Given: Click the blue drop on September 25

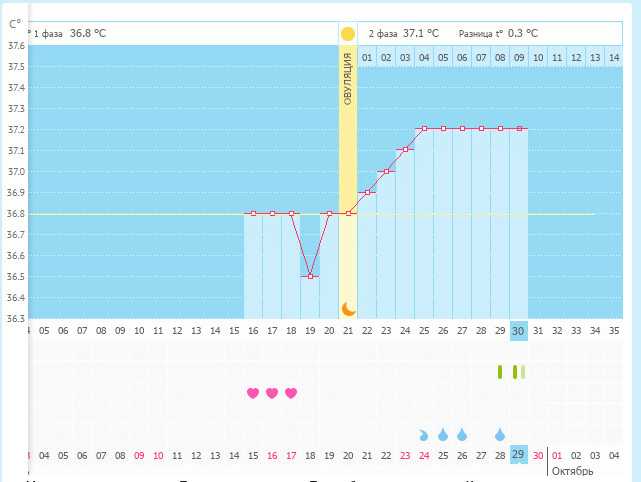Looking at the screenshot, I should point(443,434).
